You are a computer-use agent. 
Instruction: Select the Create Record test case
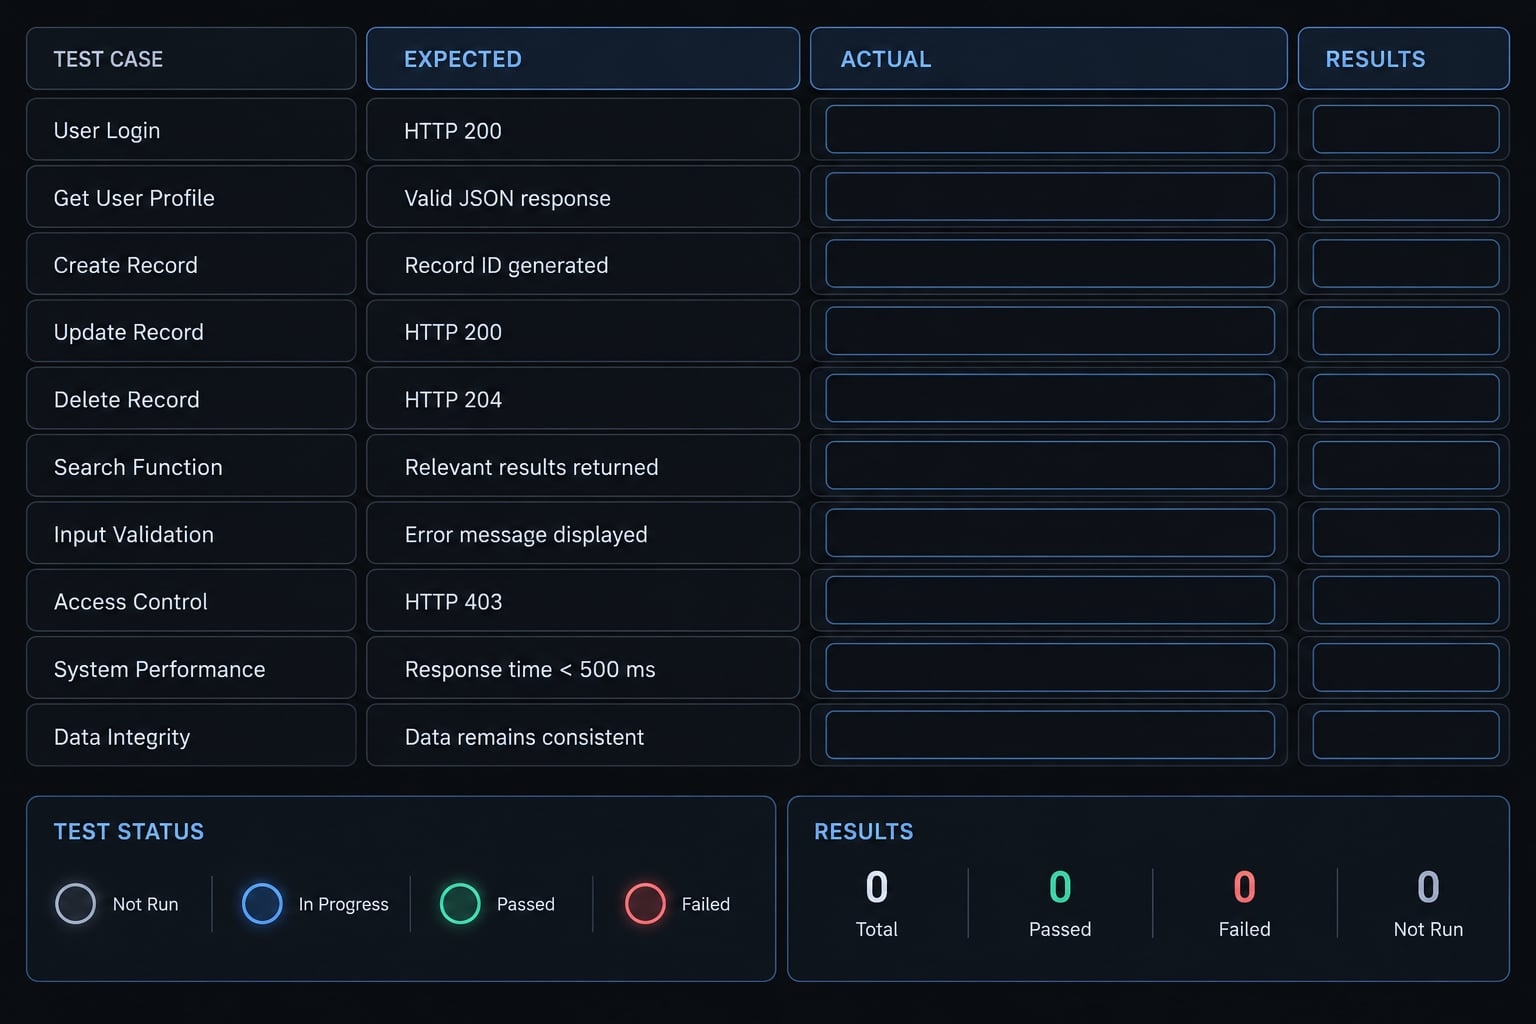(191, 263)
